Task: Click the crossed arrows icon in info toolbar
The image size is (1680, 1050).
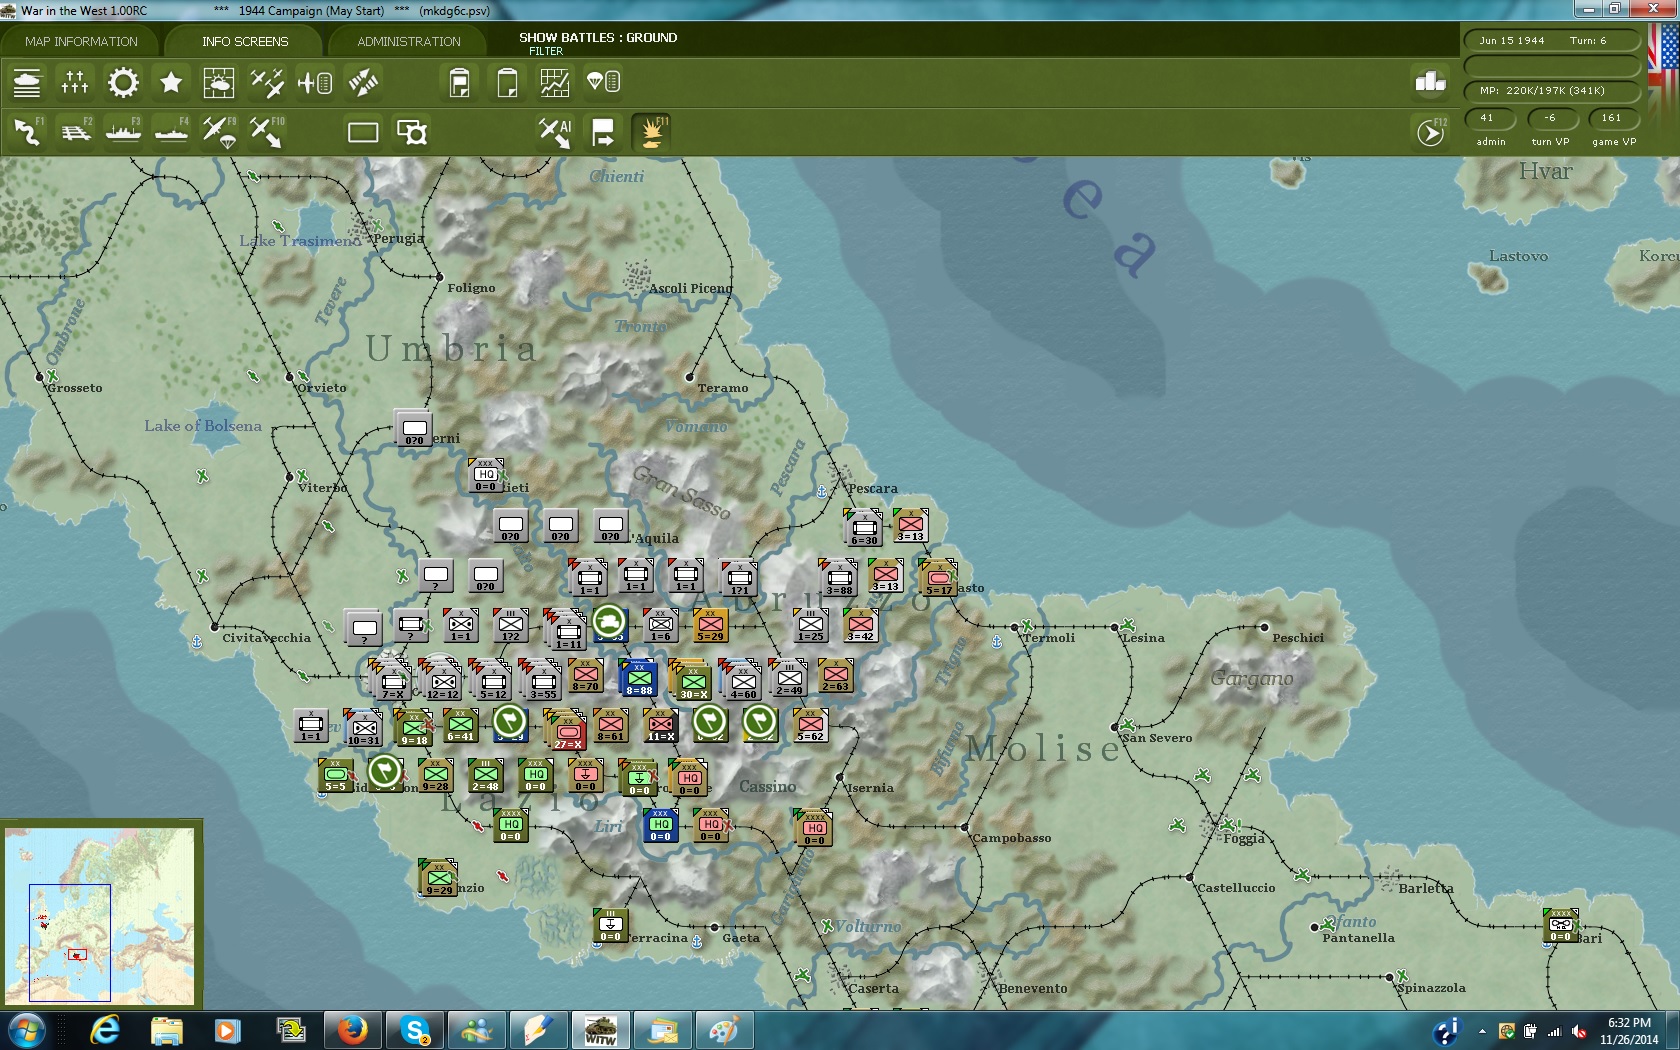Action: tap(363, 82)
